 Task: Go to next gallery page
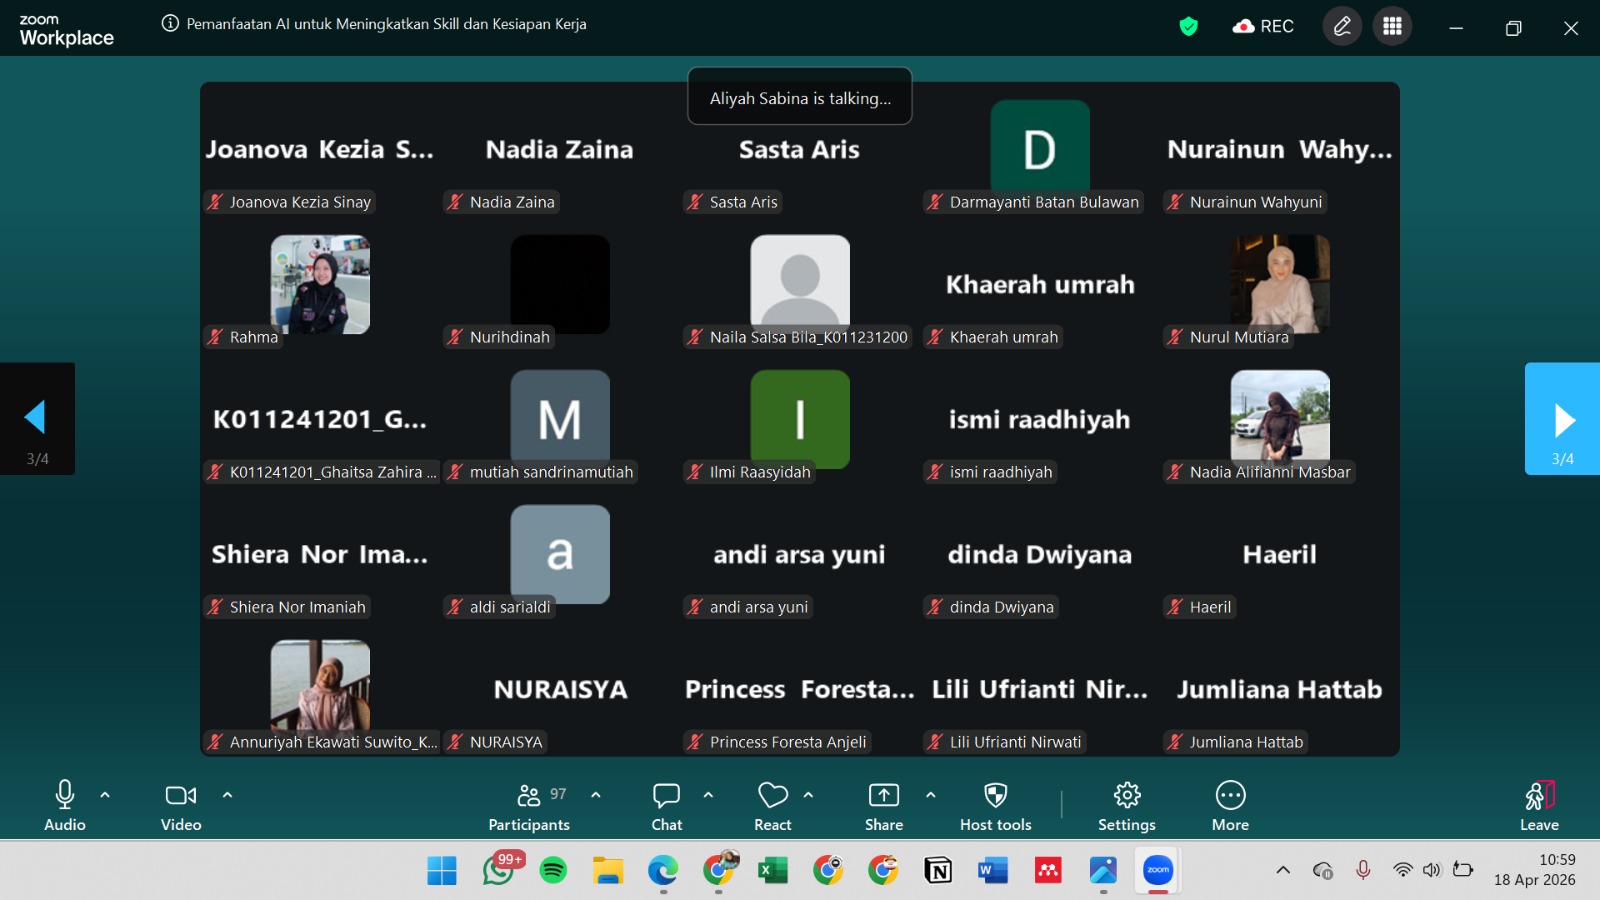pos(1563,419)
